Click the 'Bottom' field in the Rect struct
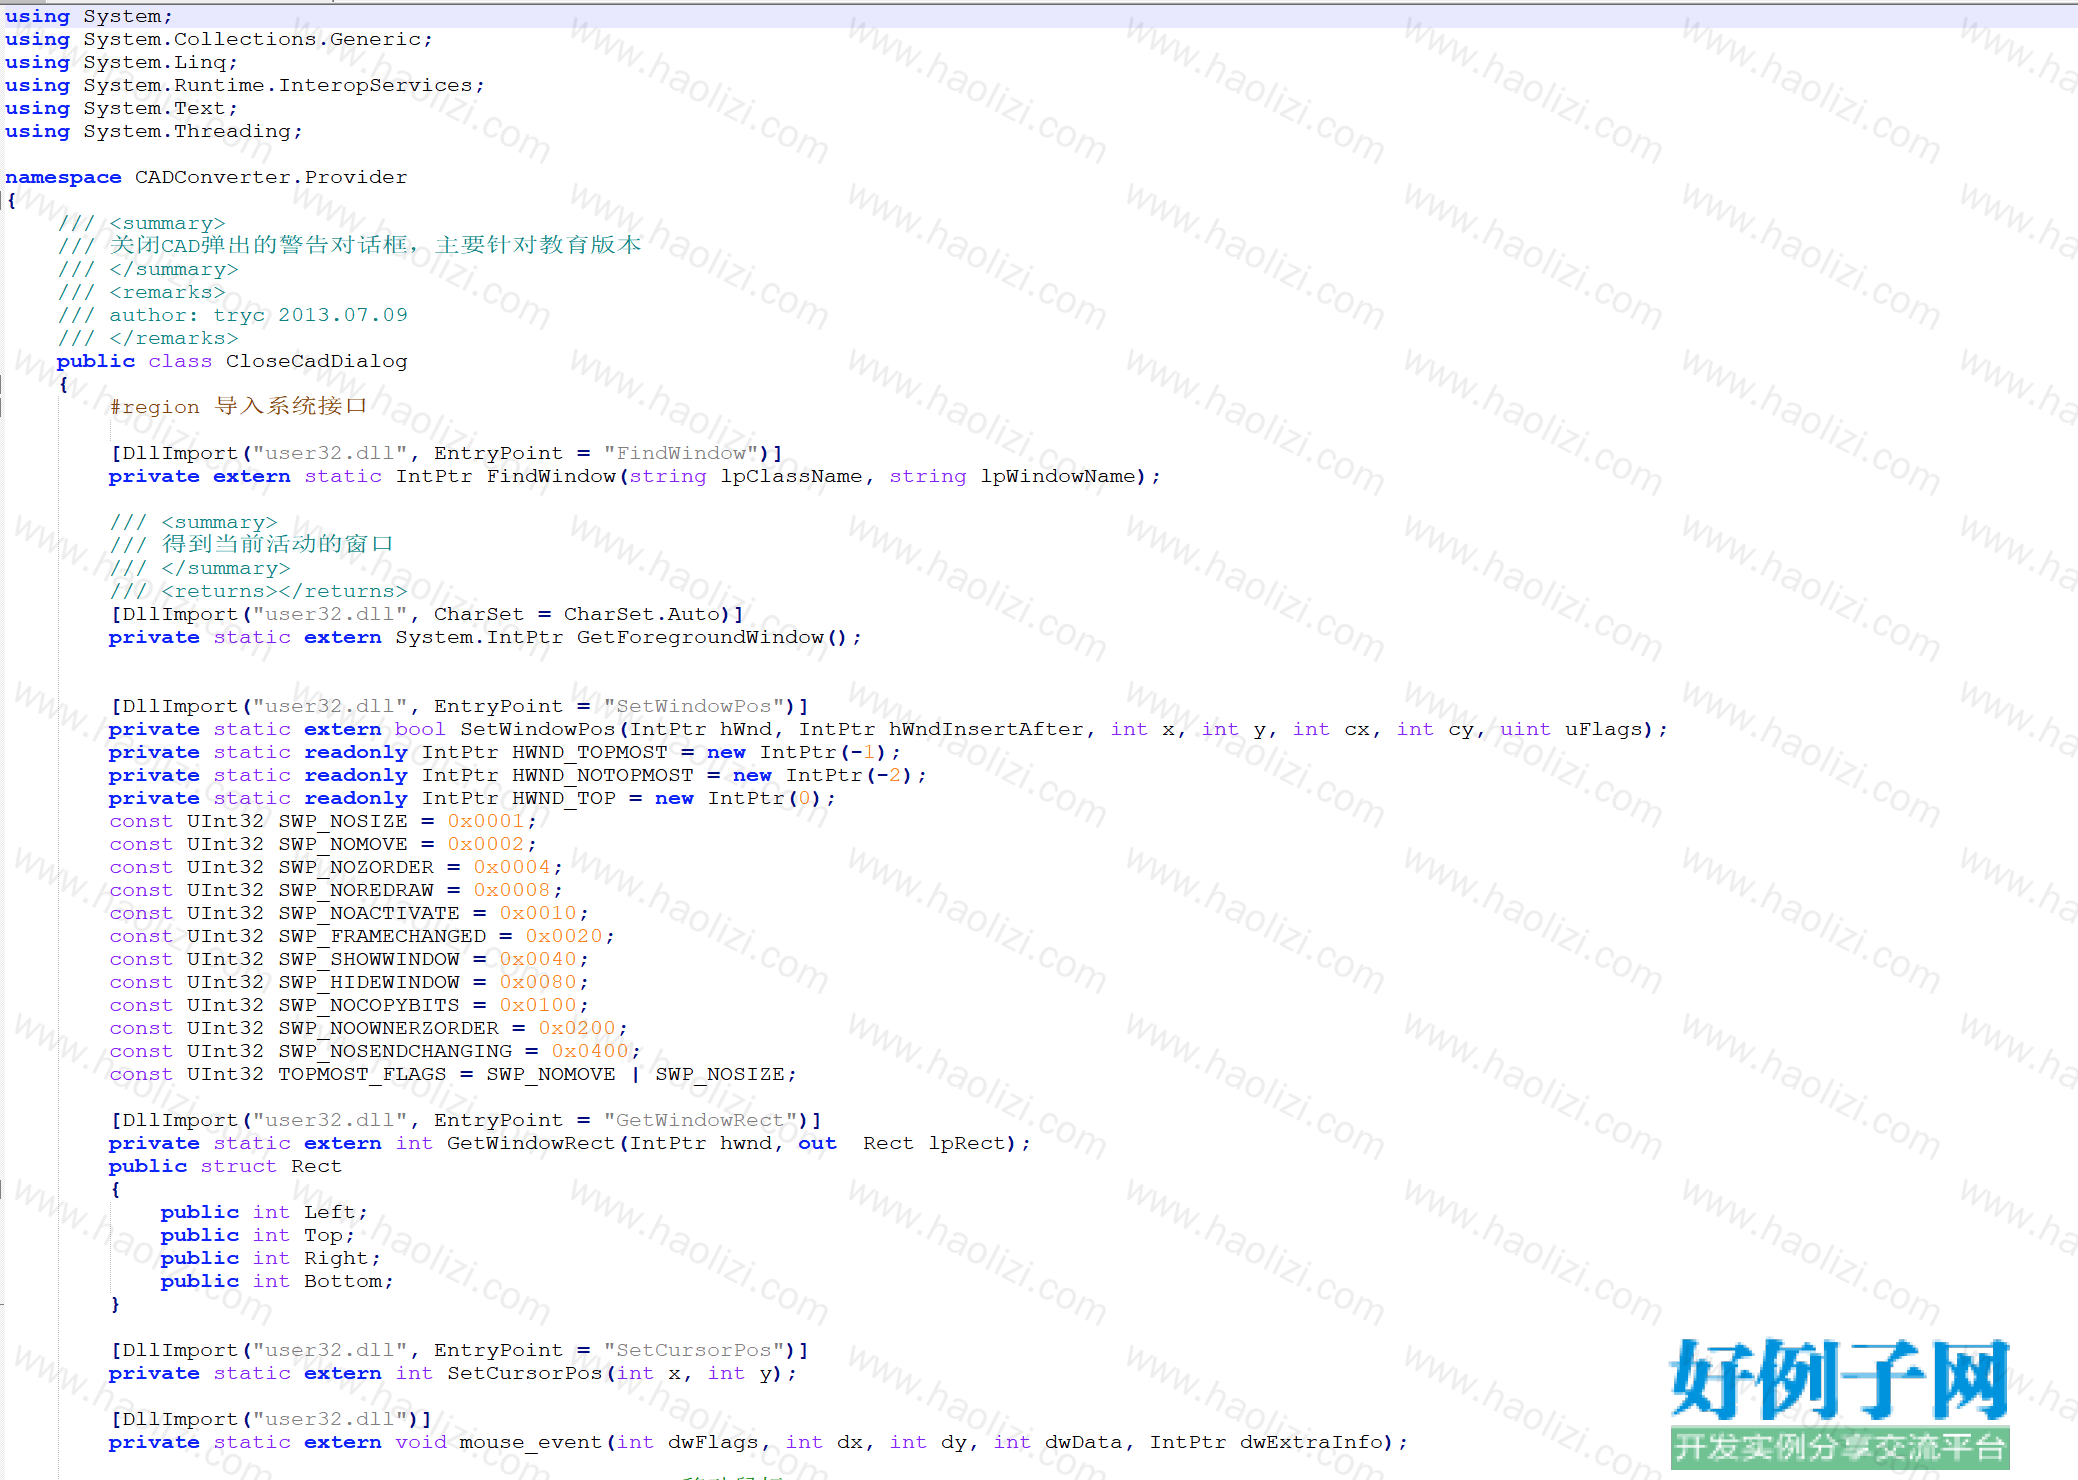2078x1480 pixels. tap(343, 1281)
